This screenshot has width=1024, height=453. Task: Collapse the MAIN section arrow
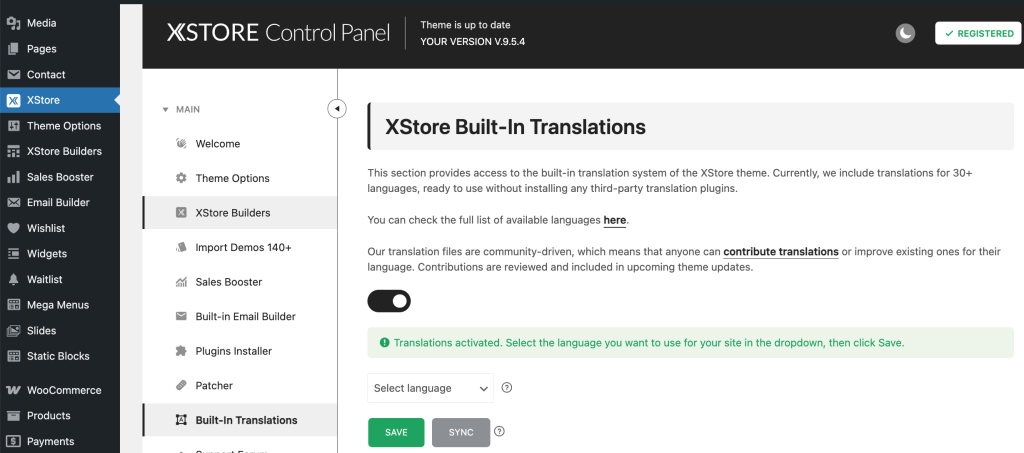pyautogui.click(x=165, y=109)
